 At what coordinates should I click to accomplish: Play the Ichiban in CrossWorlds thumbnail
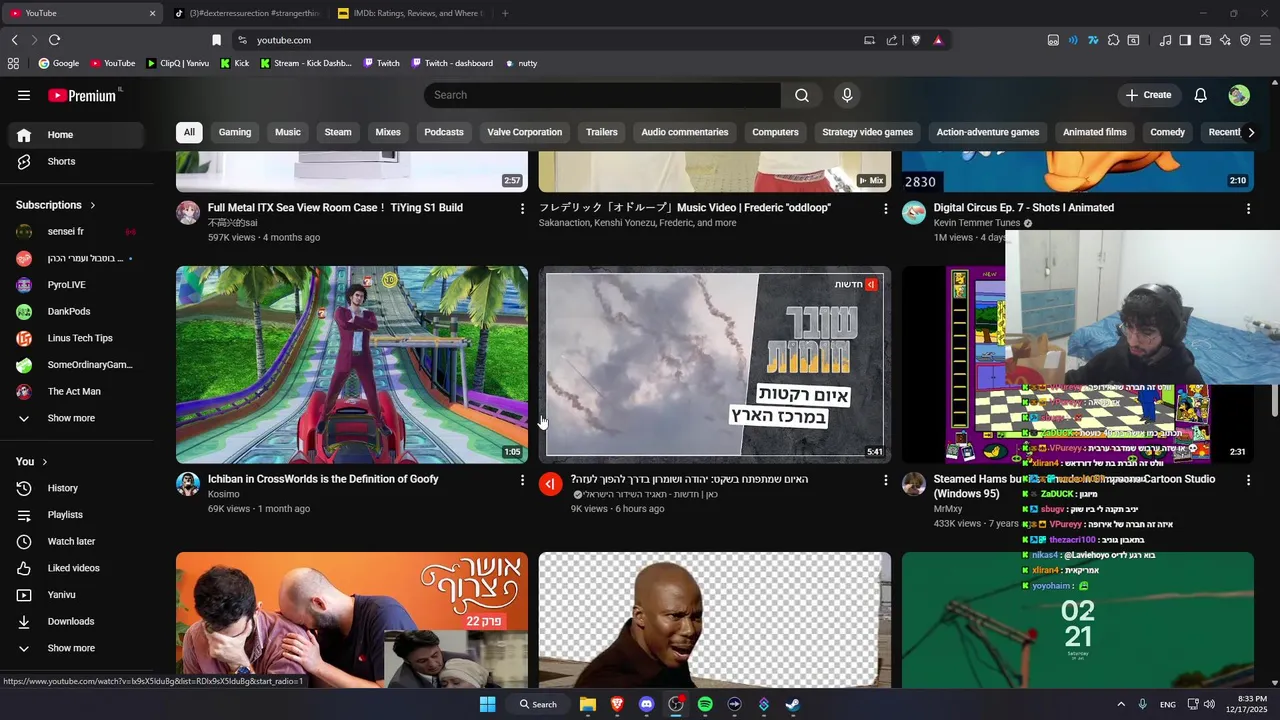pyautogui.click(x=352, y=365)
